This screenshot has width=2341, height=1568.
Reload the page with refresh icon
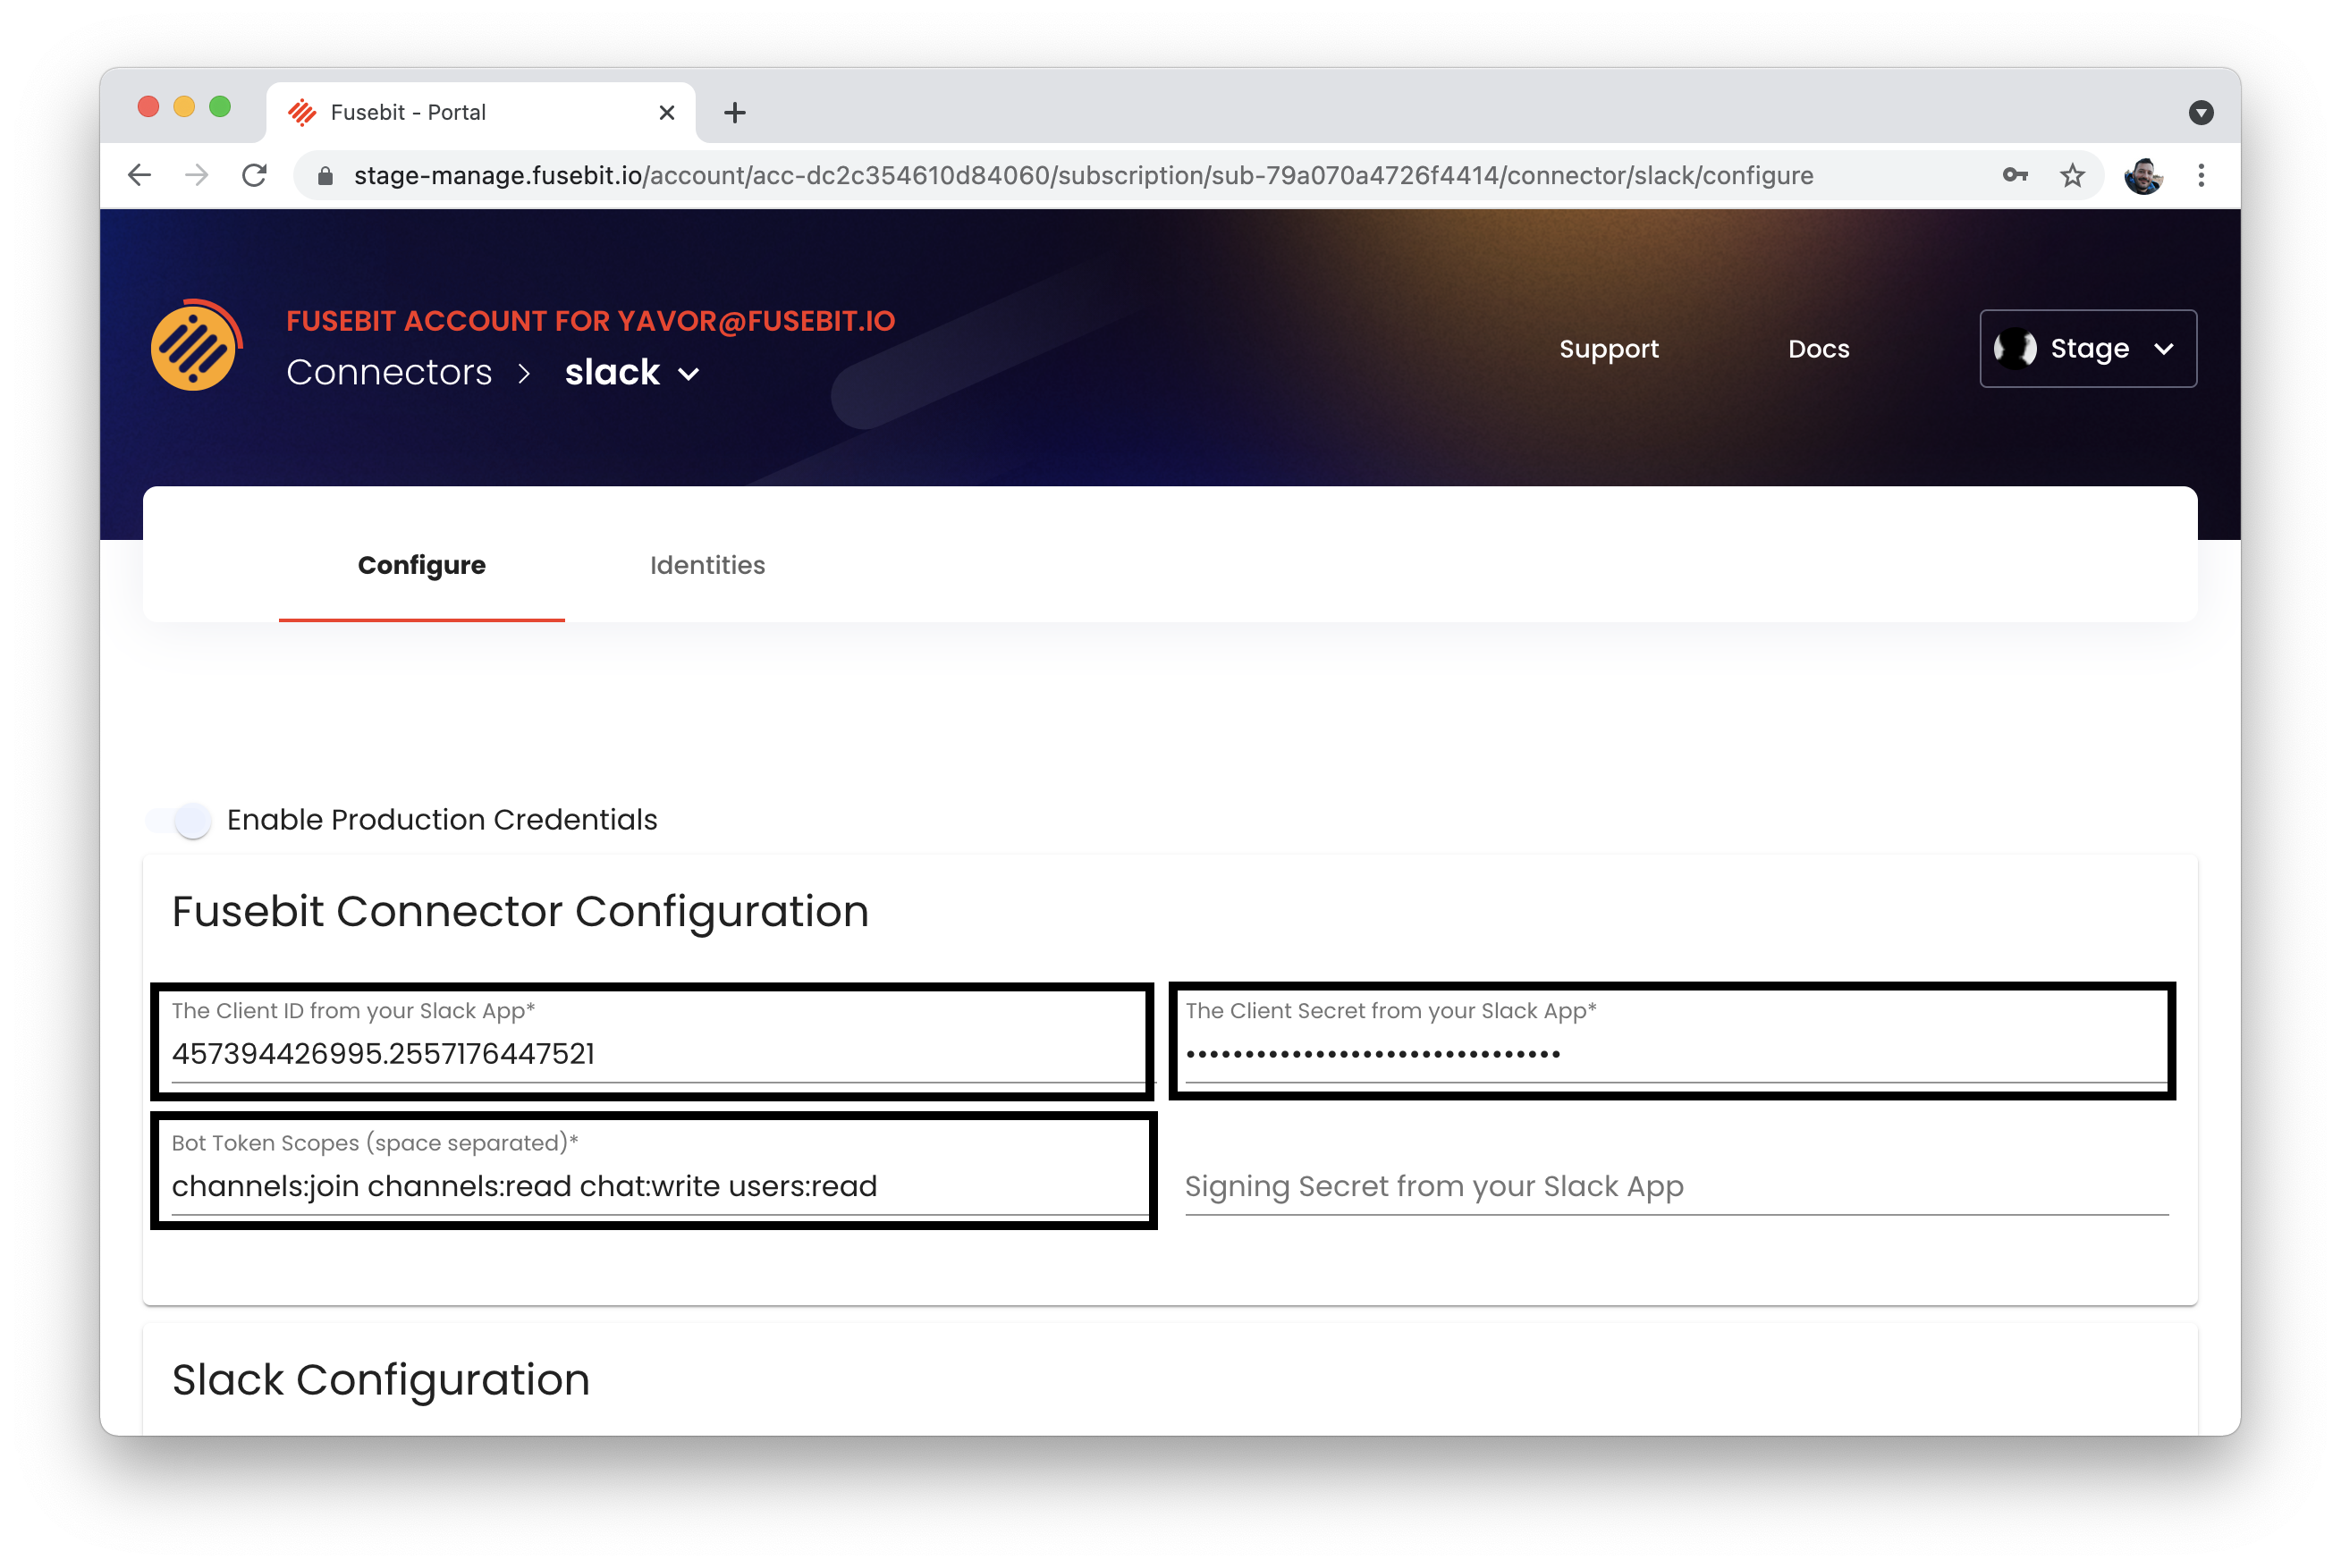[x=255, y=176]
